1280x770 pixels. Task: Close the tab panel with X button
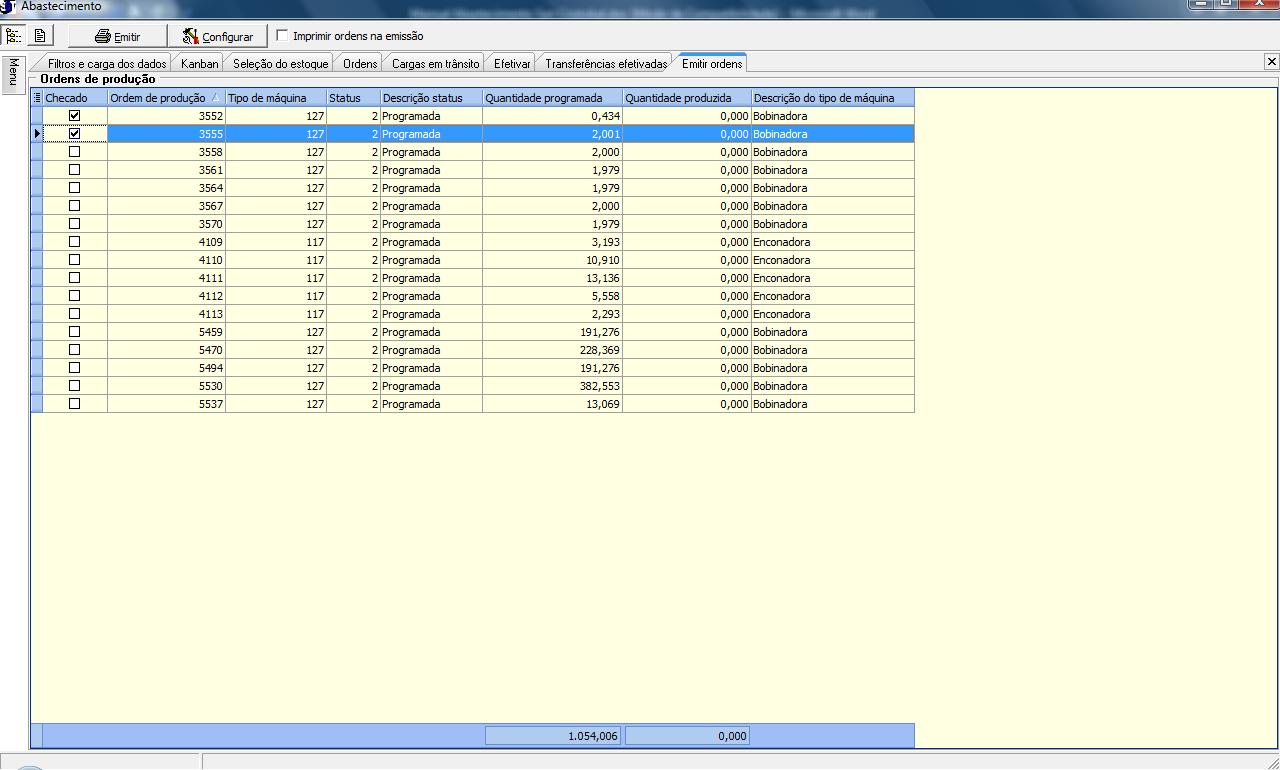click(1271, 62)
